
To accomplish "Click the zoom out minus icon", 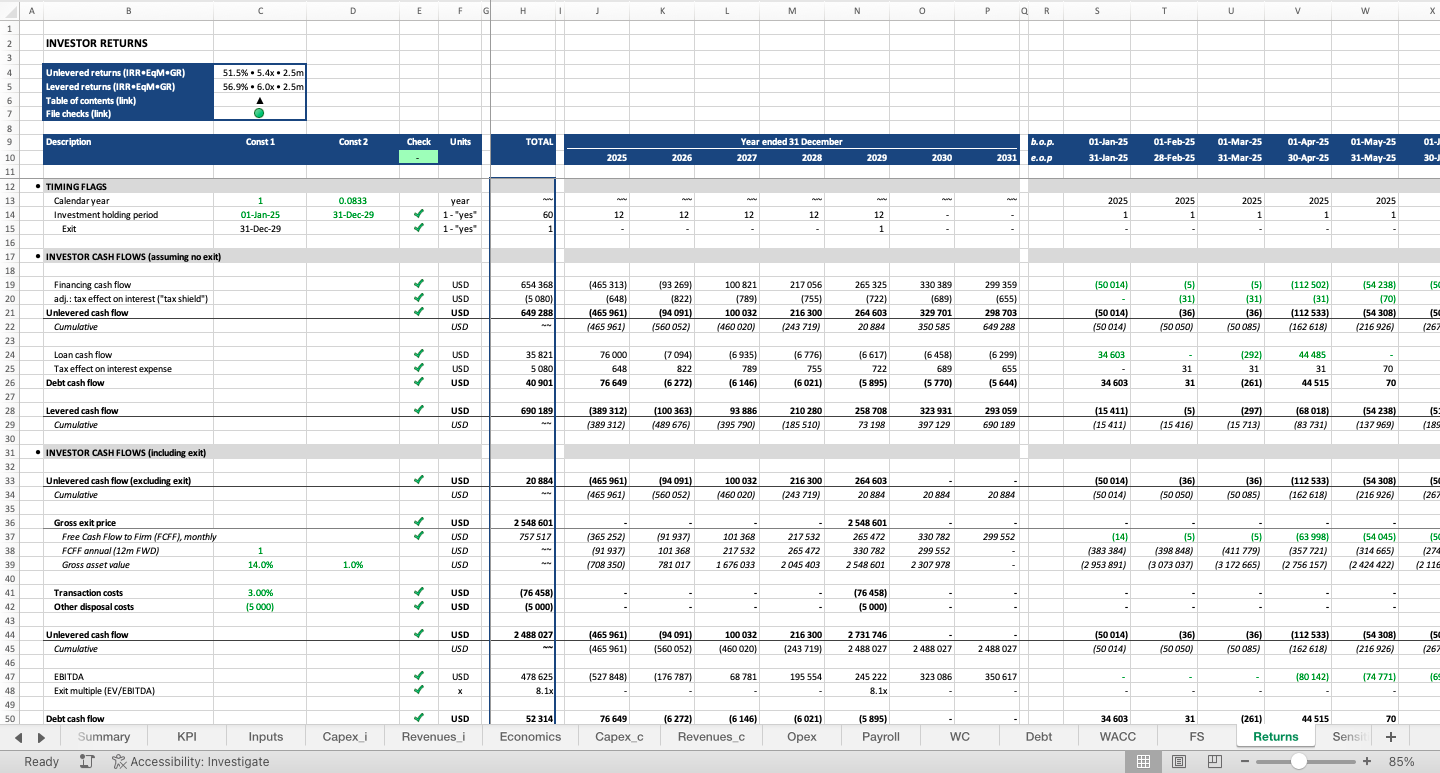I will tap(1246, 761).
